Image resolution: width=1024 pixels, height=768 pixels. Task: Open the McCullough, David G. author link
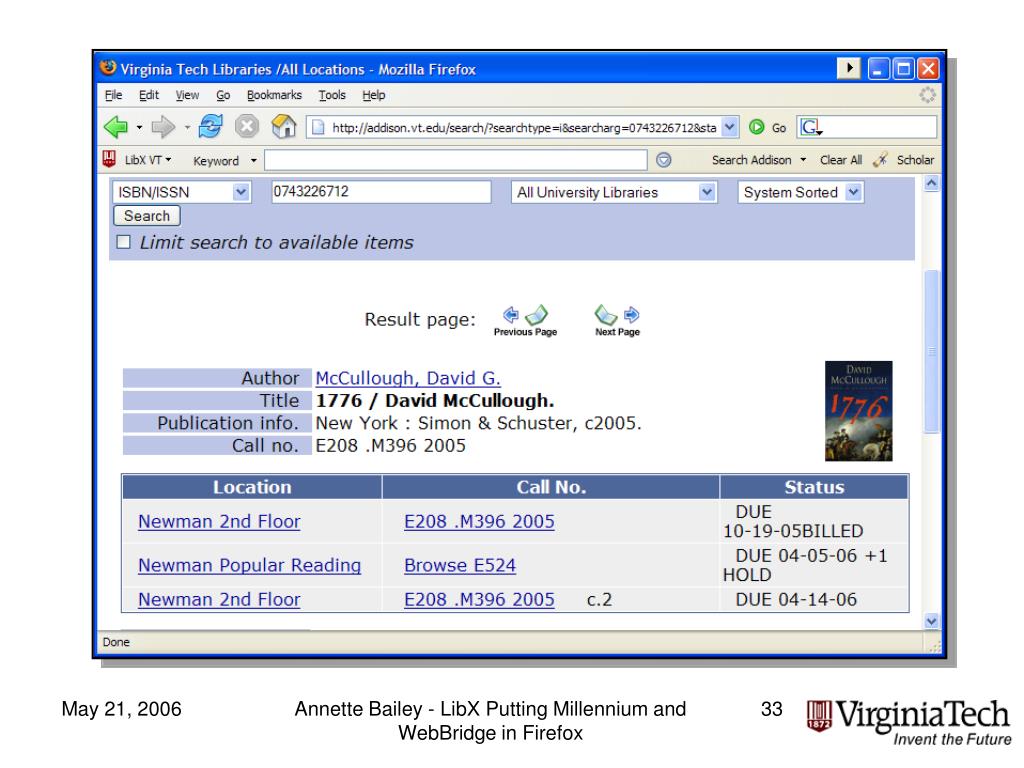click(408, 378)
